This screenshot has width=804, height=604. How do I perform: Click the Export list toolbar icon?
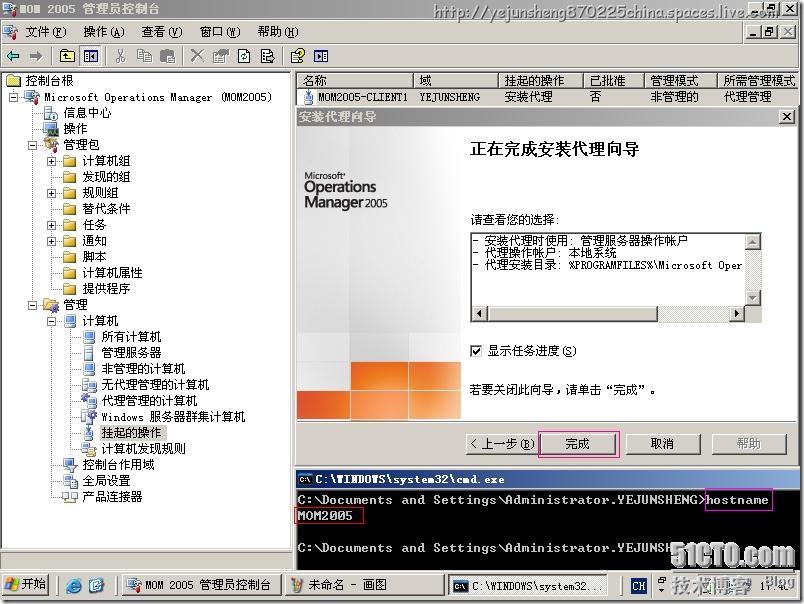point(268,56)
